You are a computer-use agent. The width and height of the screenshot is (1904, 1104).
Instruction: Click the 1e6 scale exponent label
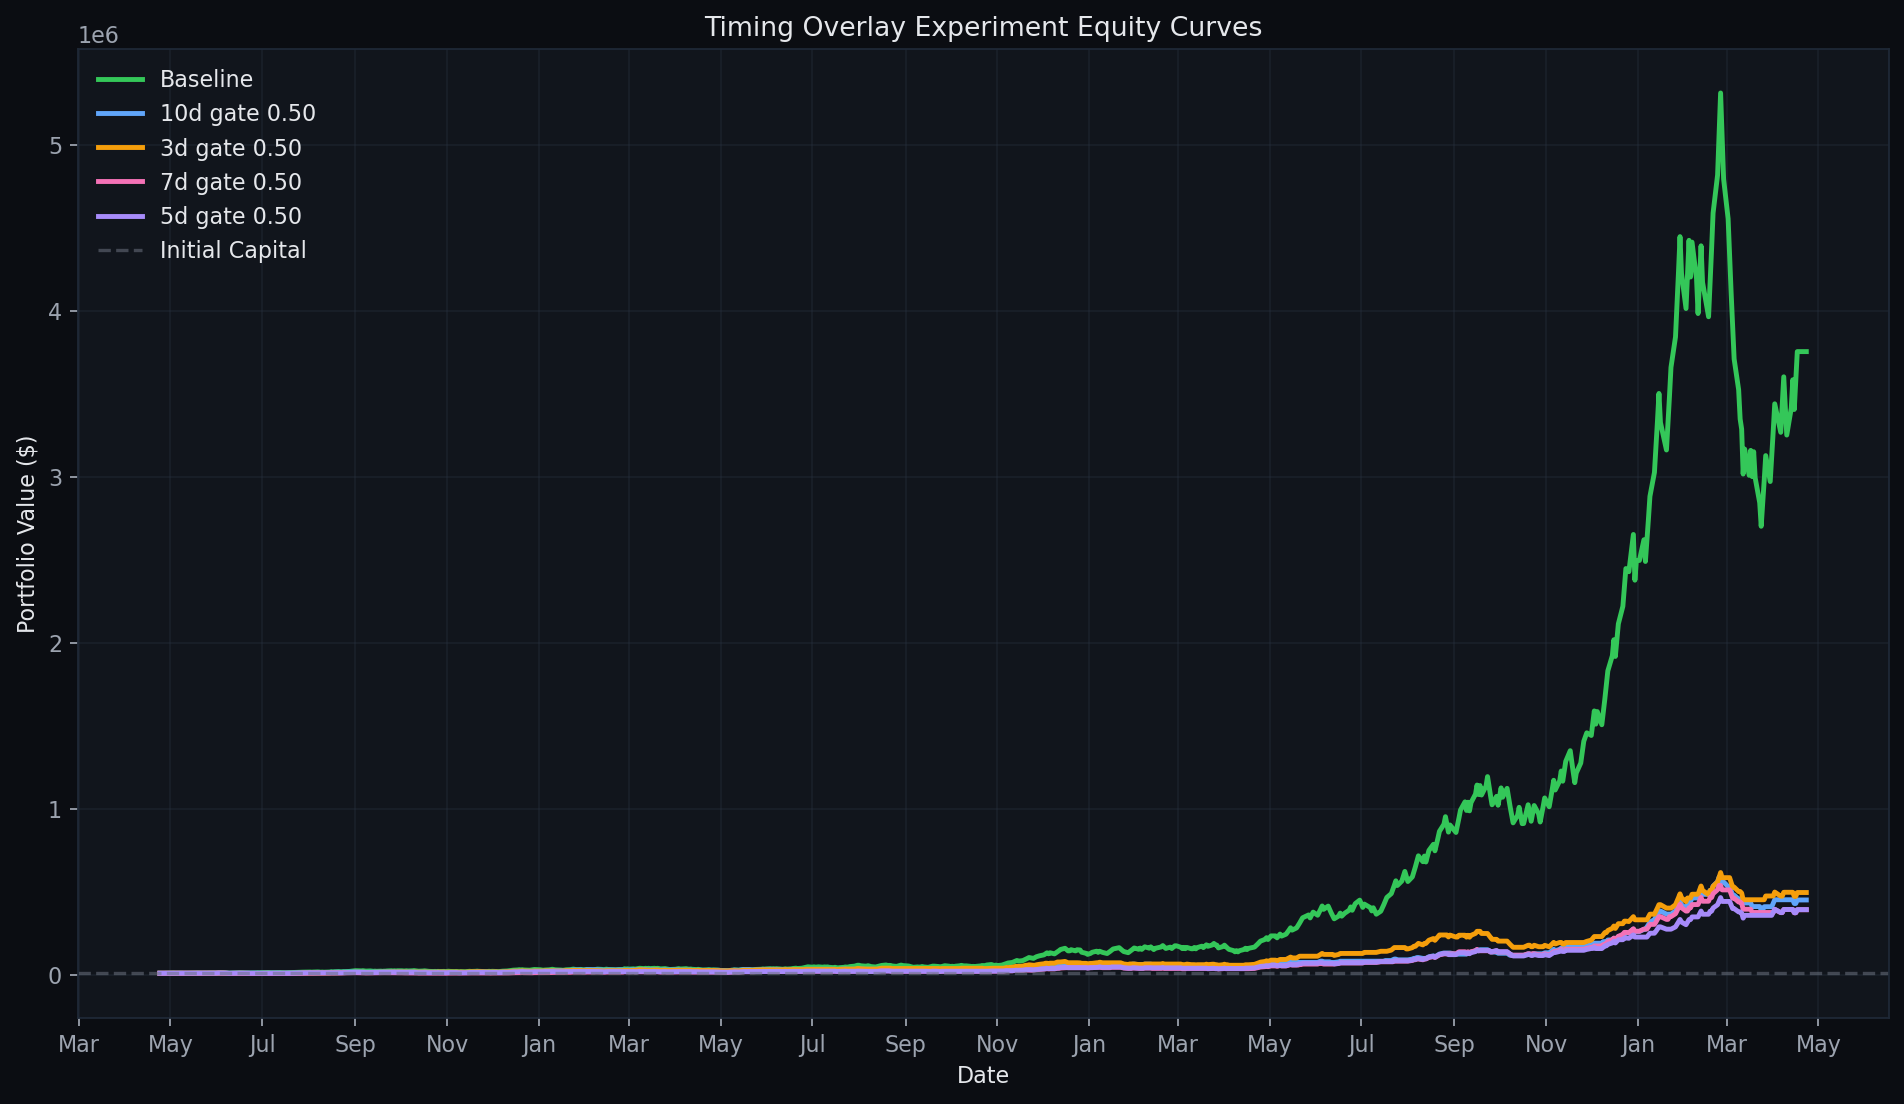point(98,36)
